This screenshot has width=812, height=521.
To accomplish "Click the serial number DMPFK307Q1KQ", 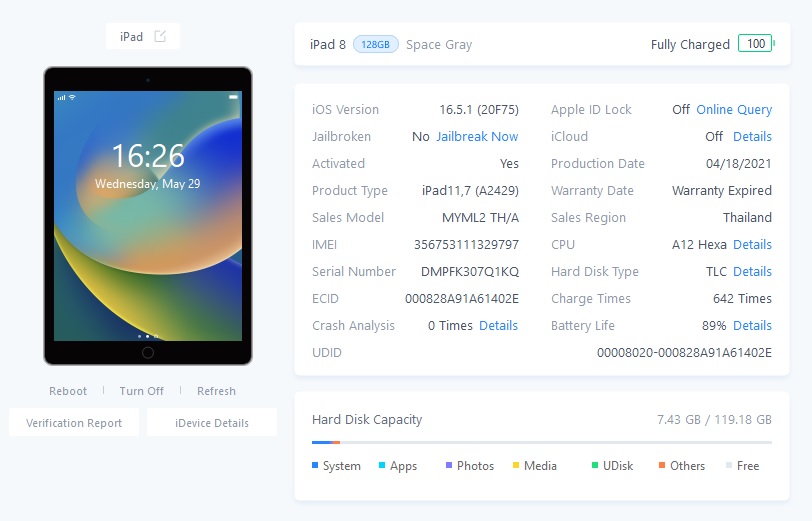I will click(470, 271).
